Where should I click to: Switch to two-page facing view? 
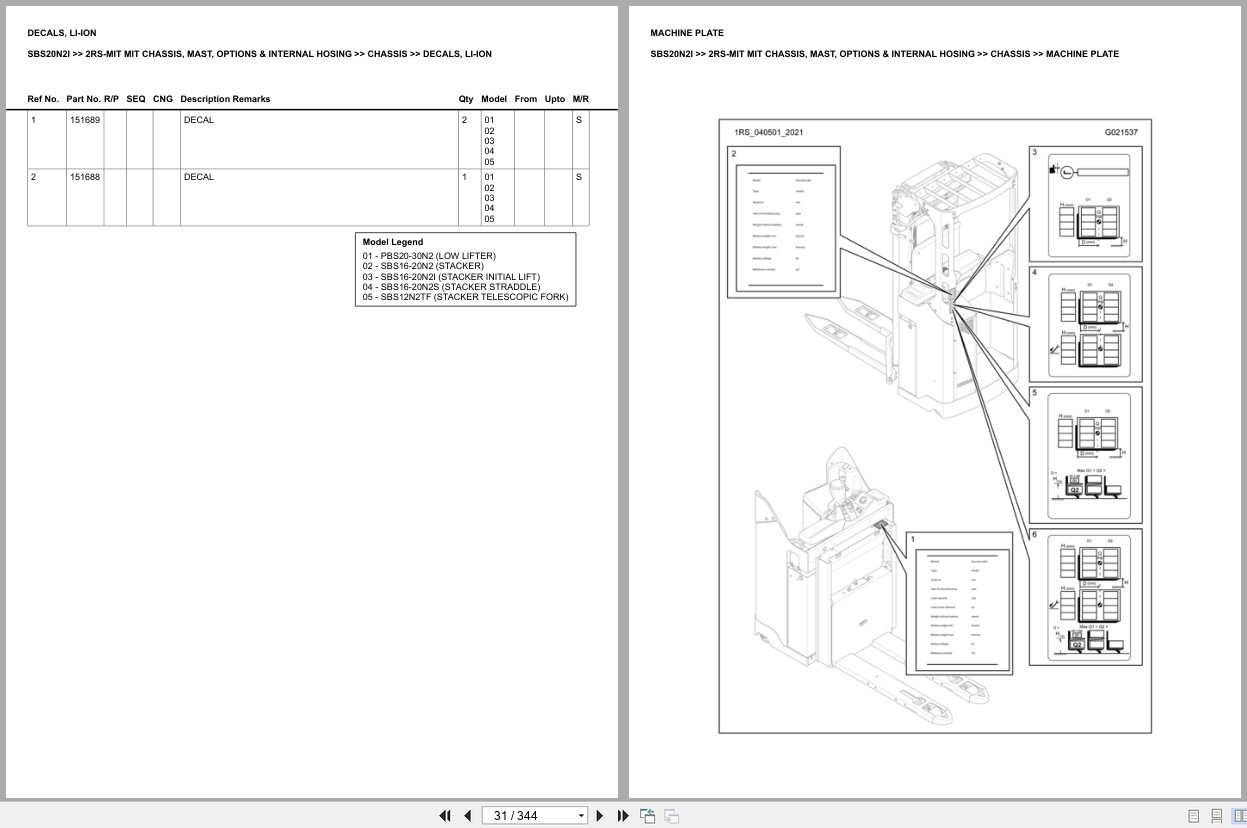[1239, 816]
